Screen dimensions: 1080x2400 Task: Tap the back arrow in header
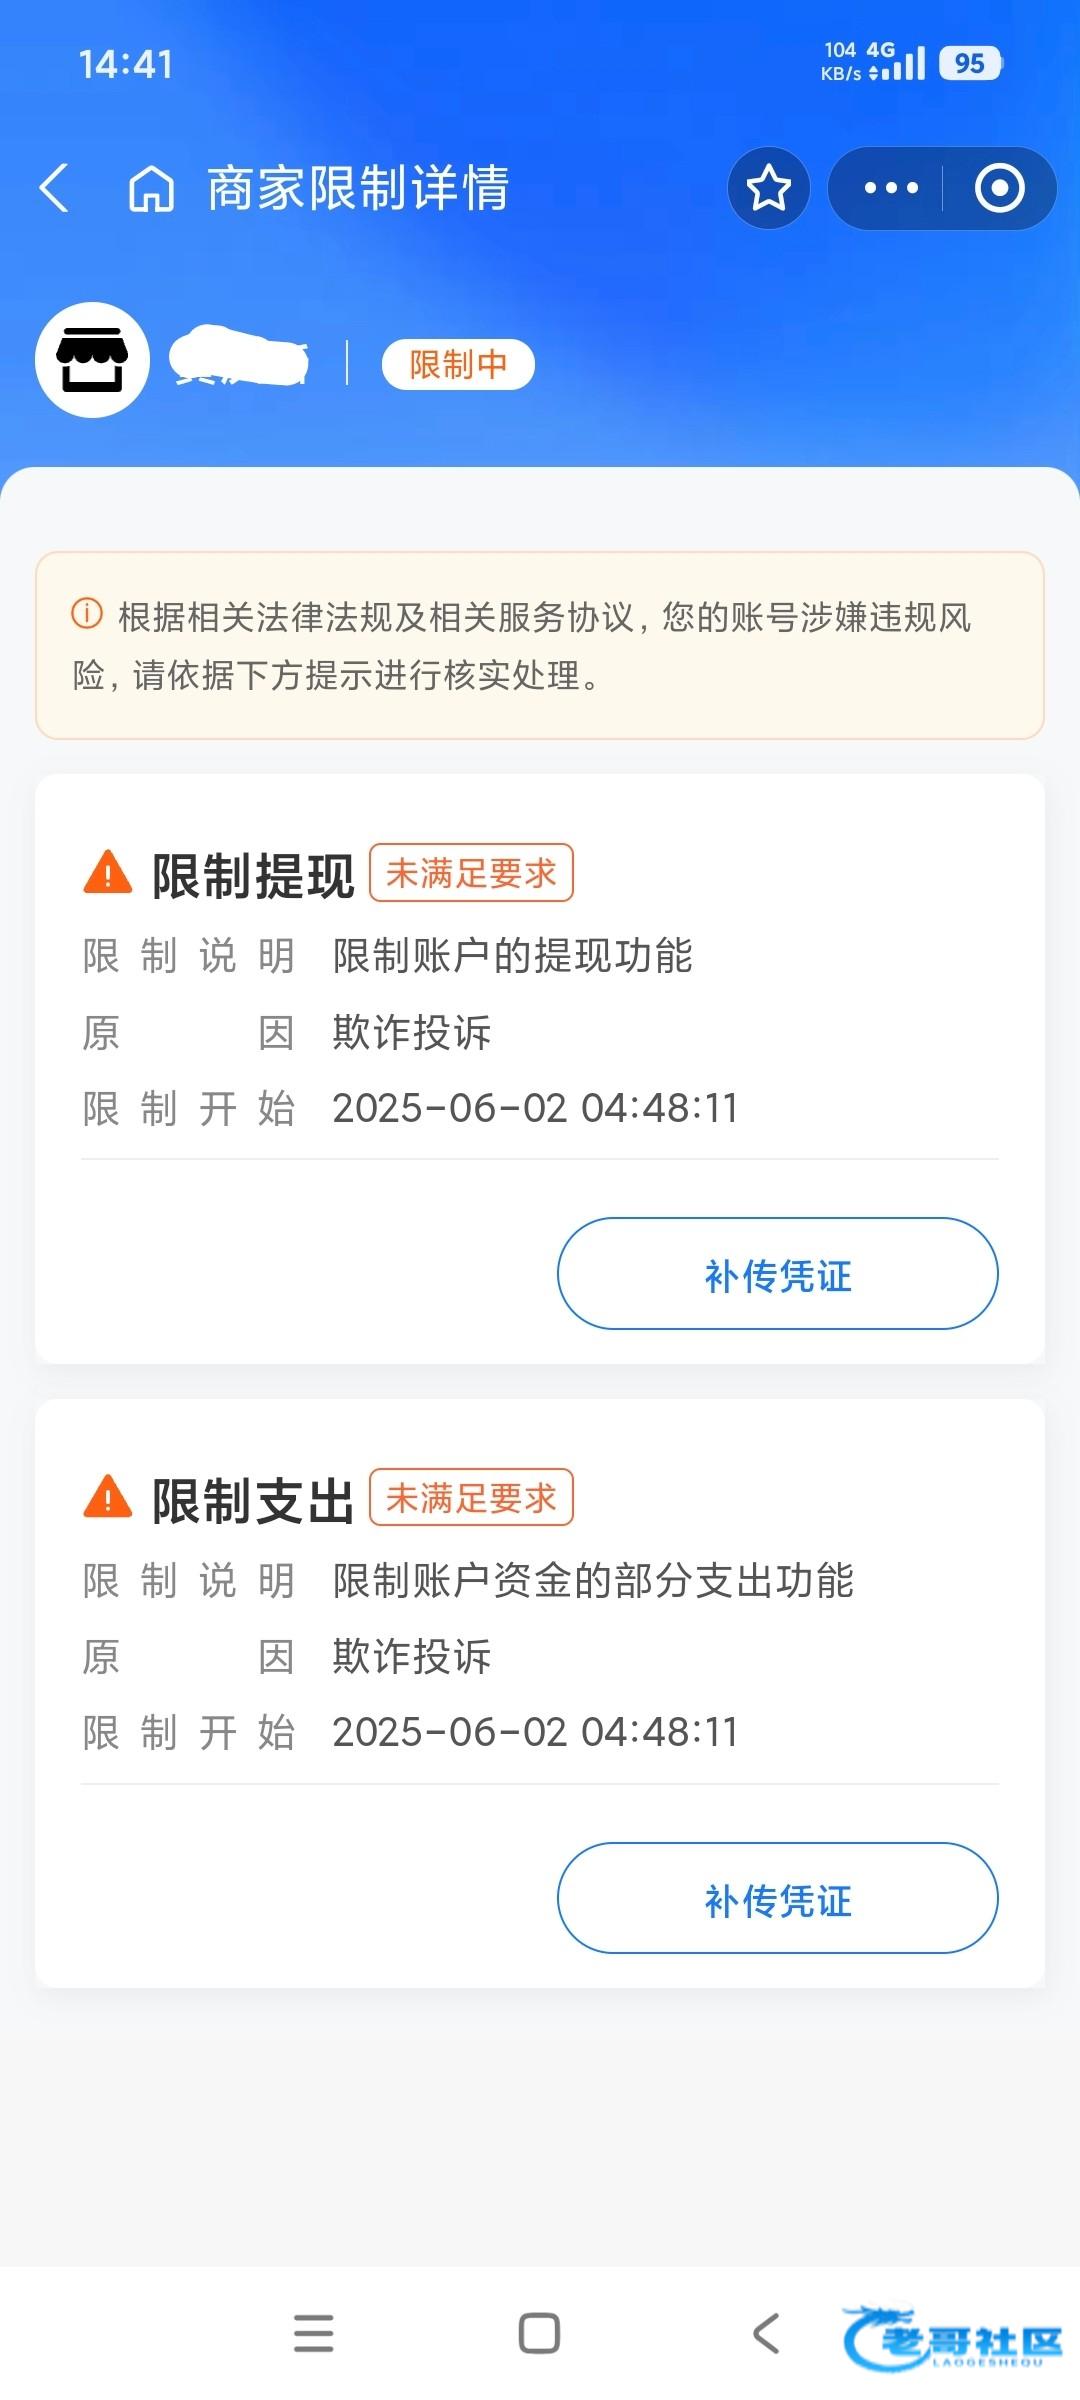(54, 188)
